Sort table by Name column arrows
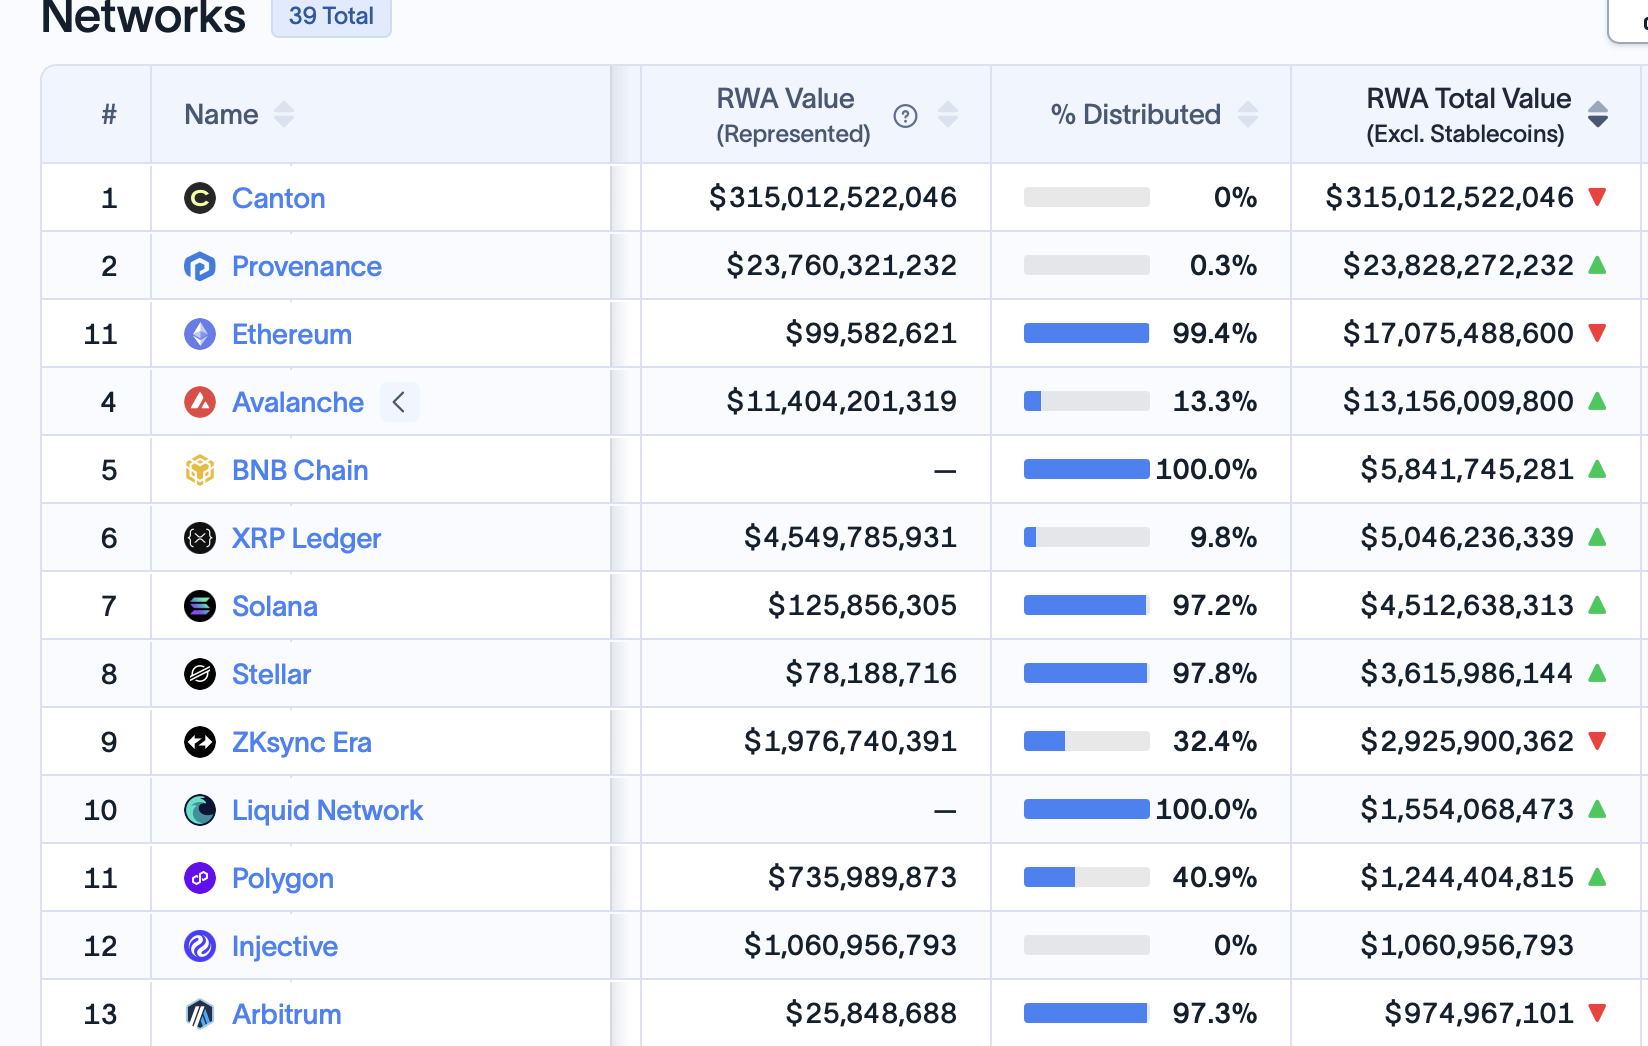This screenshot has height=1046, width=1648. pyautogui.click(x=284, y=115)
